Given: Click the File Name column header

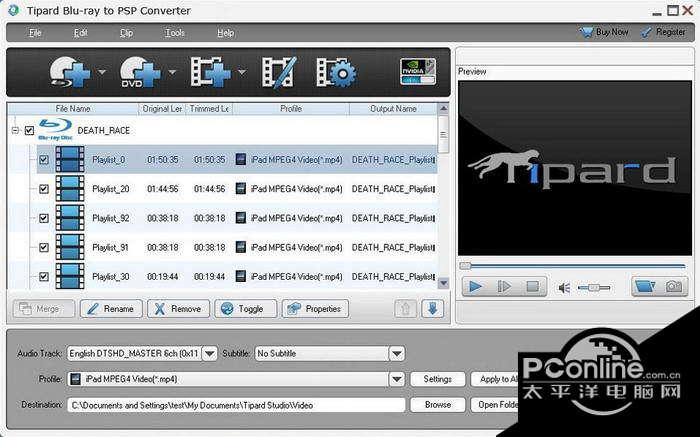Looking at the screenshot, I should pos(73,108).
